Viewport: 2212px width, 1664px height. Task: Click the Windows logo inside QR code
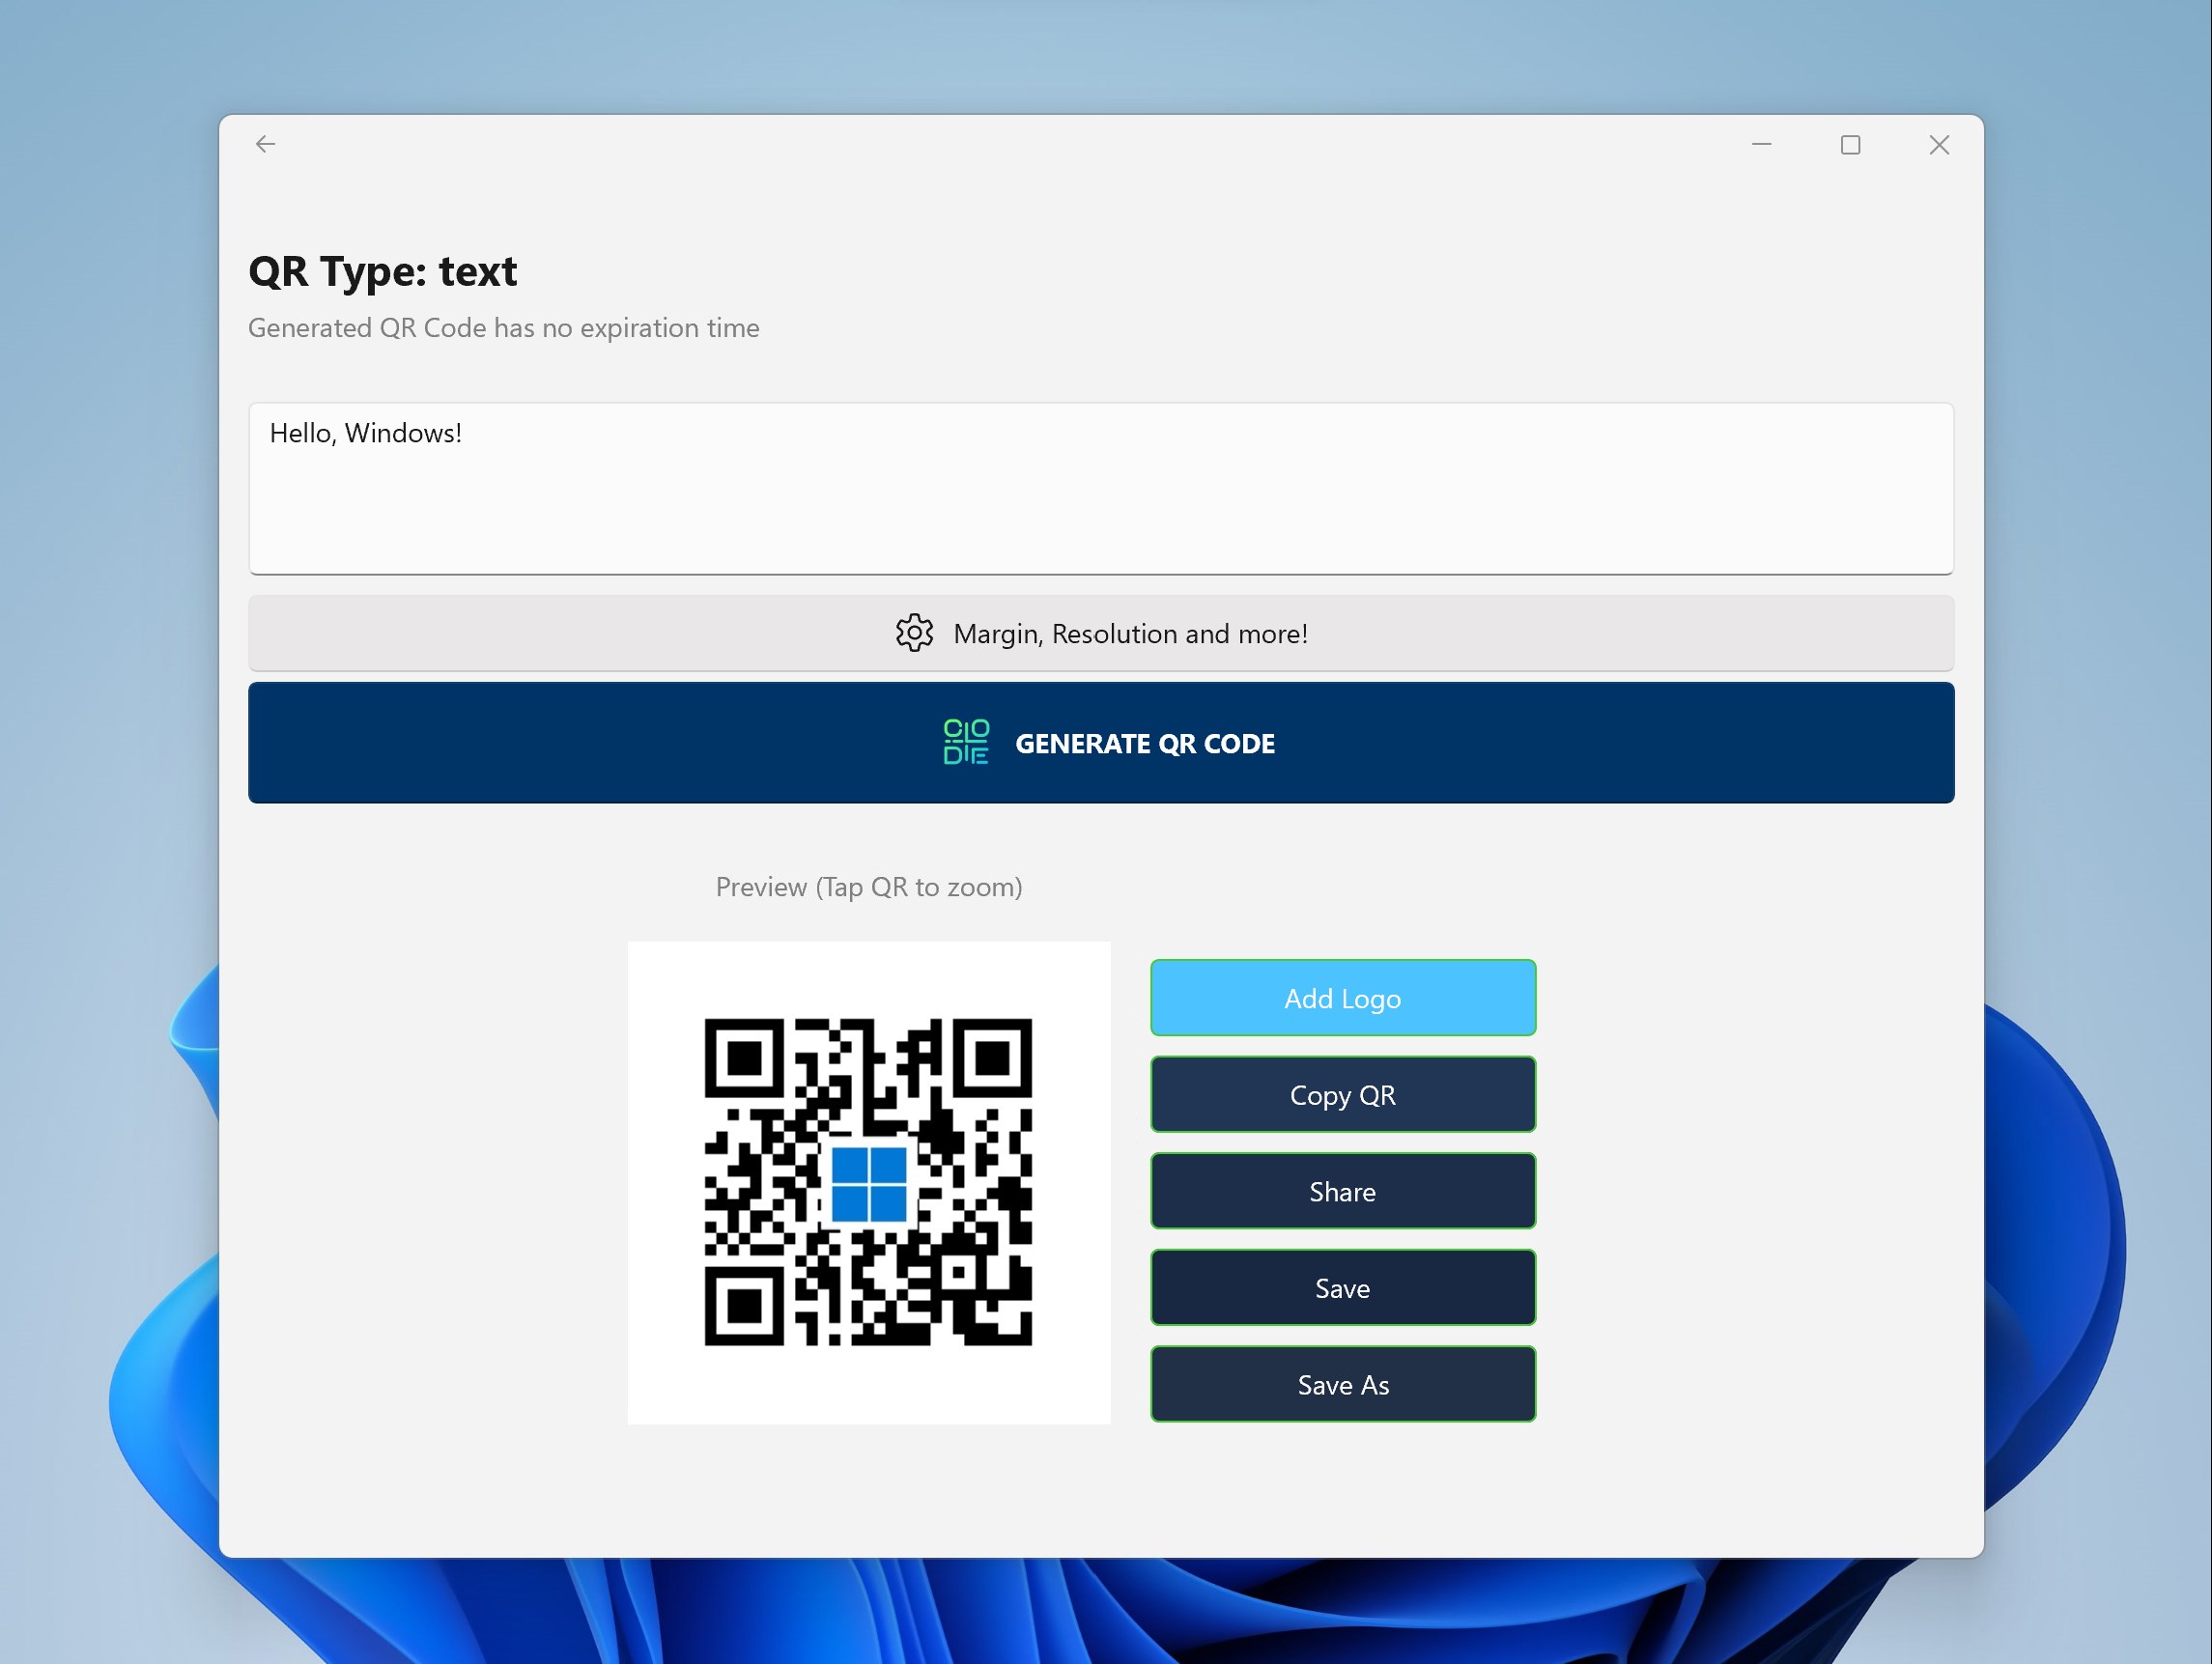click(x=869, y=1185)
